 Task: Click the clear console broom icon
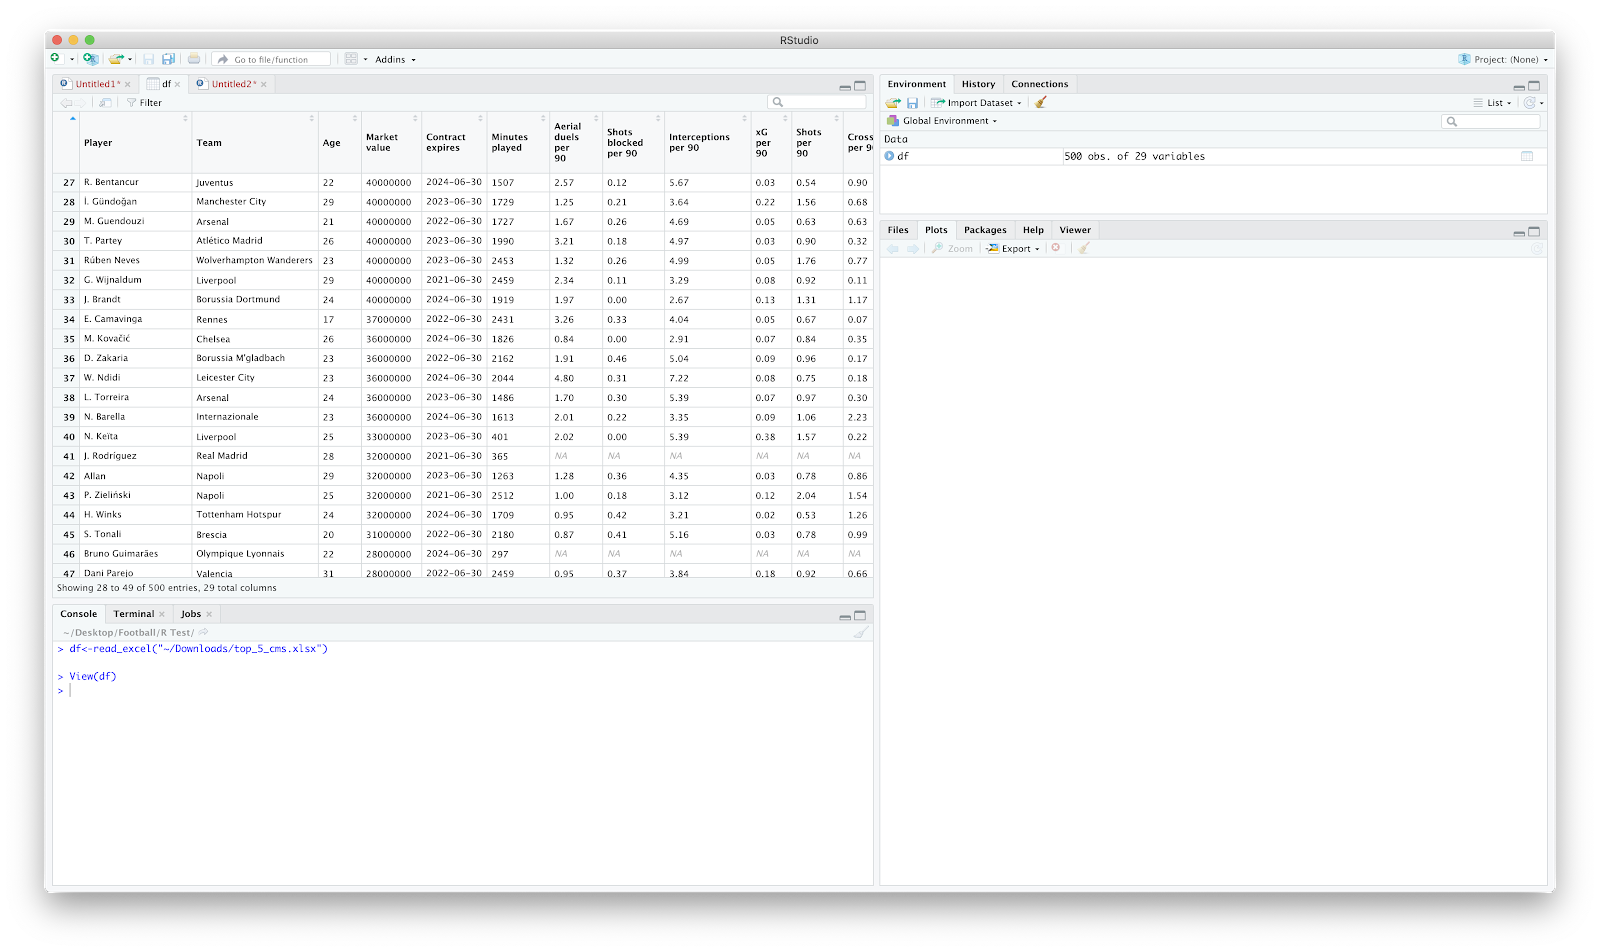pyautogui.click(x=860, y=632)
